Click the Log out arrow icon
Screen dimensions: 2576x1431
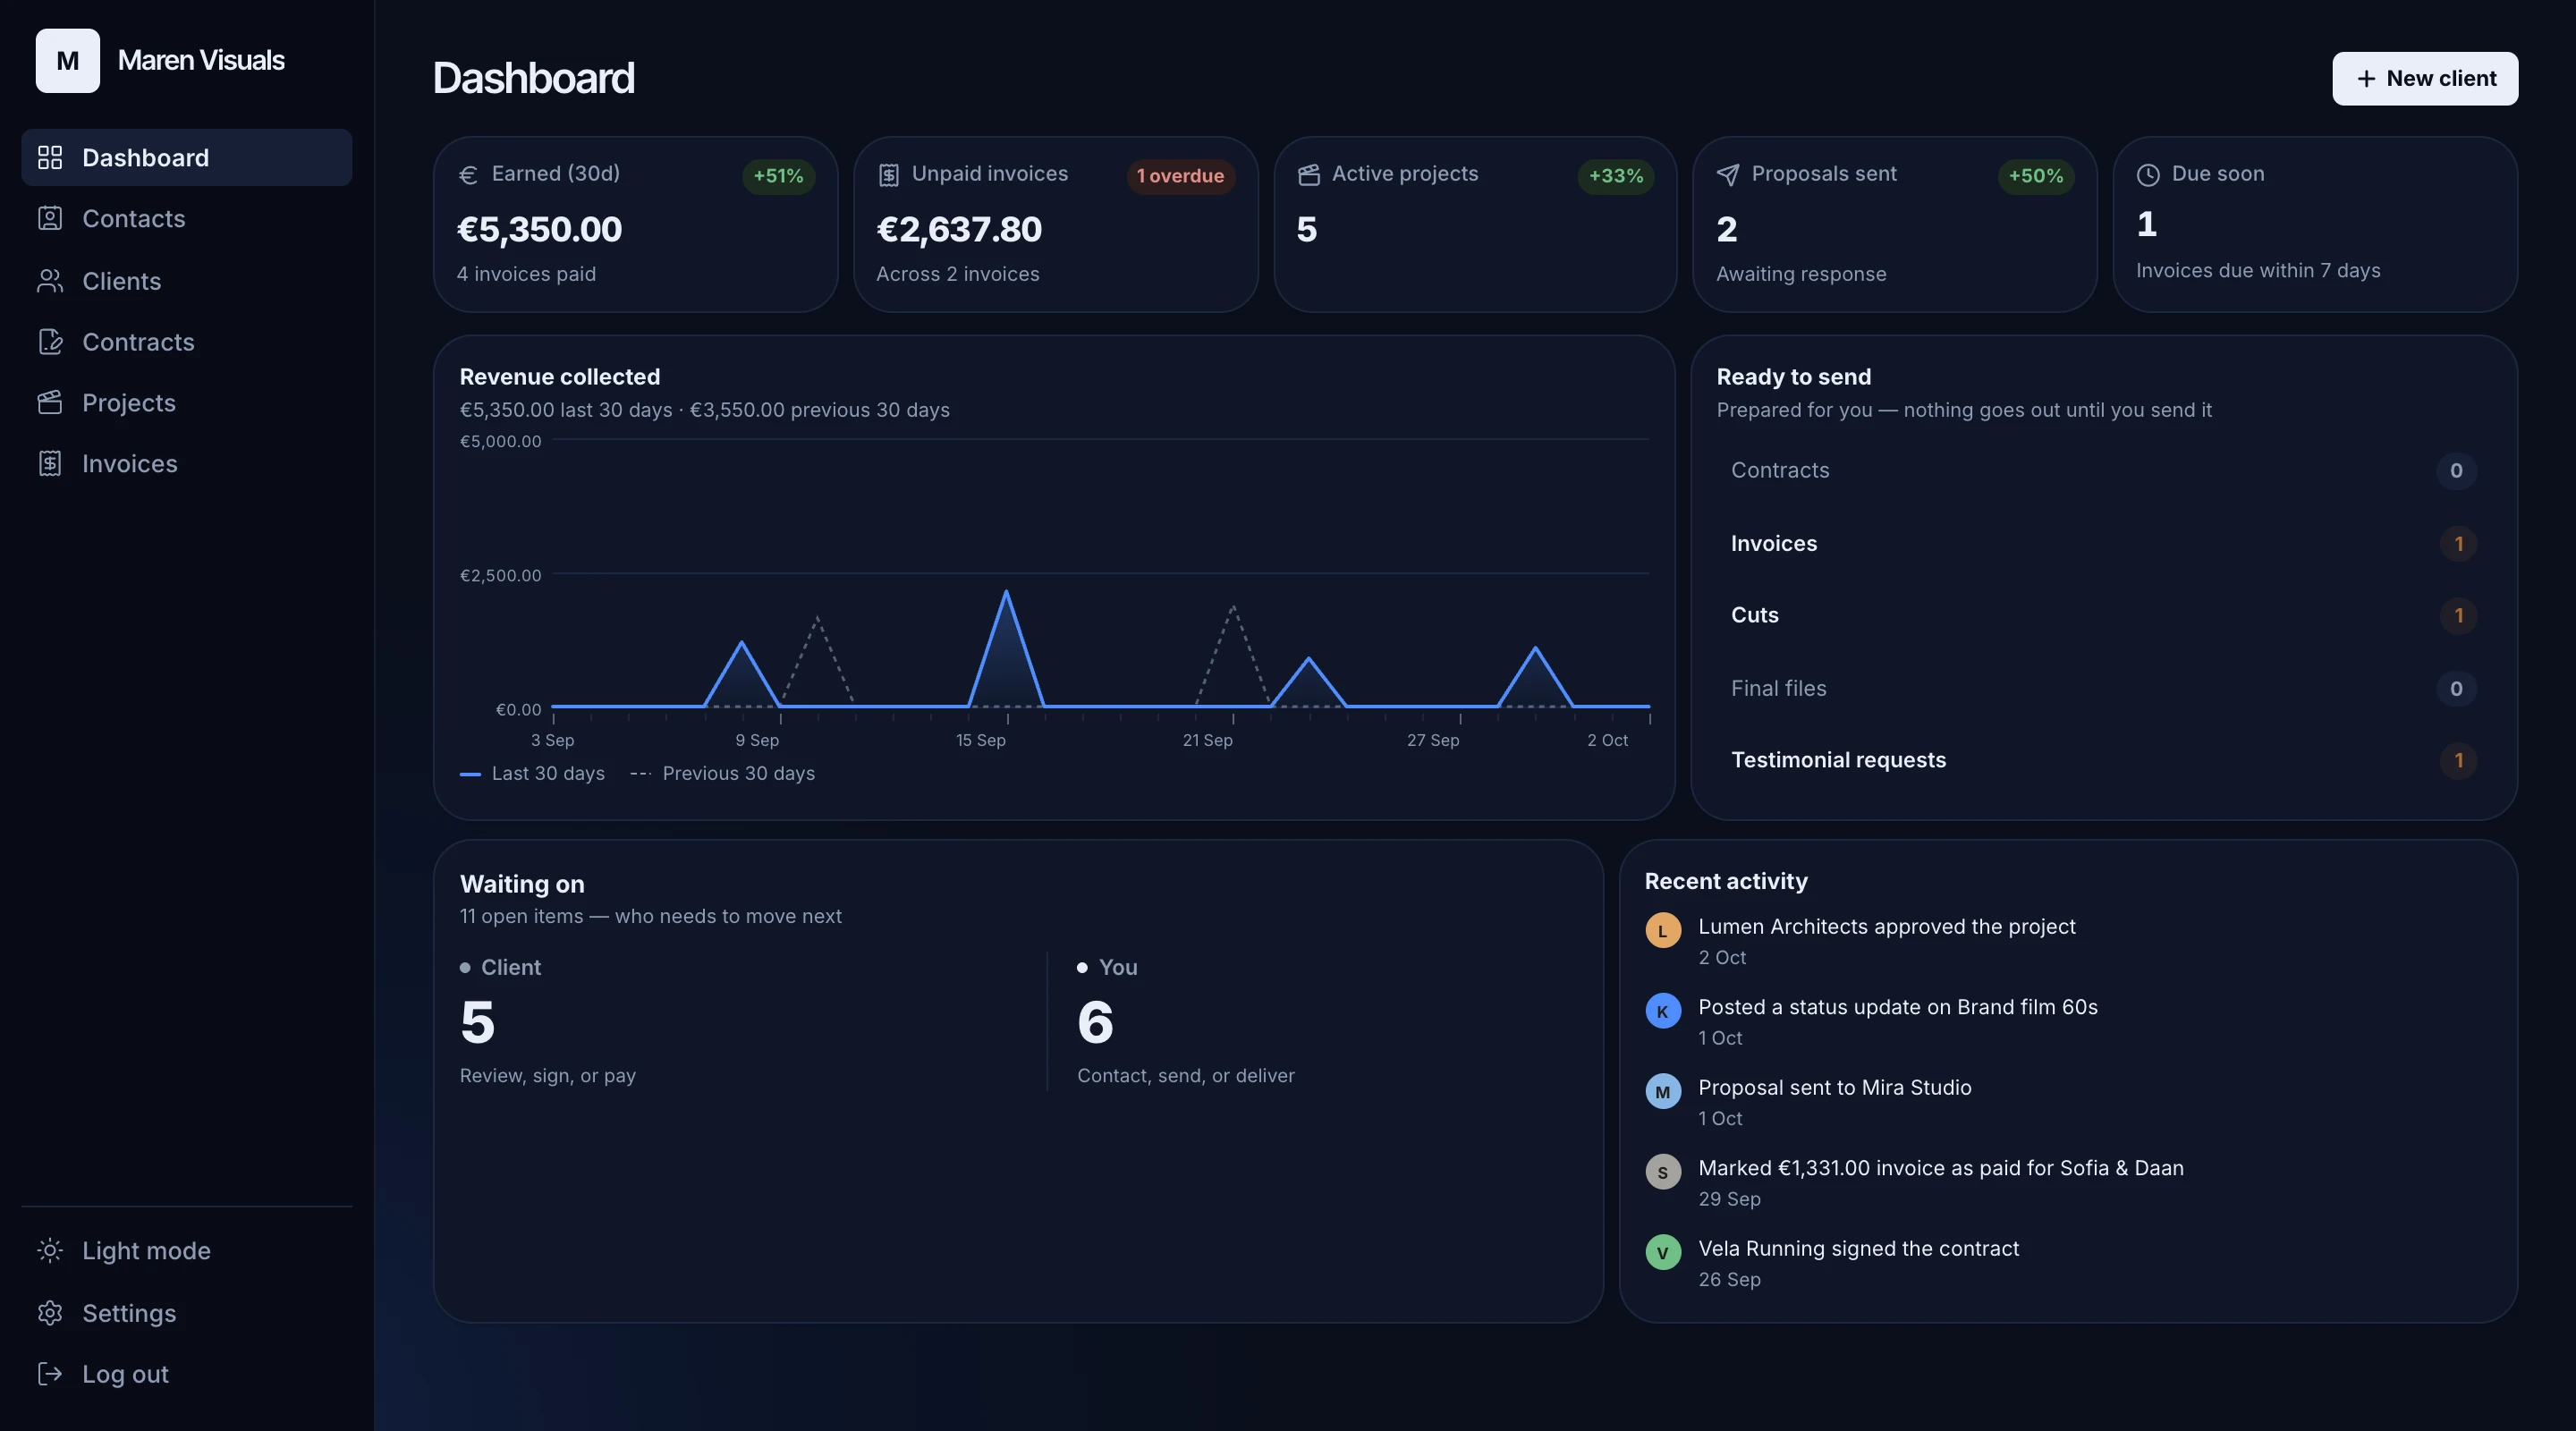coord(50,1374)
